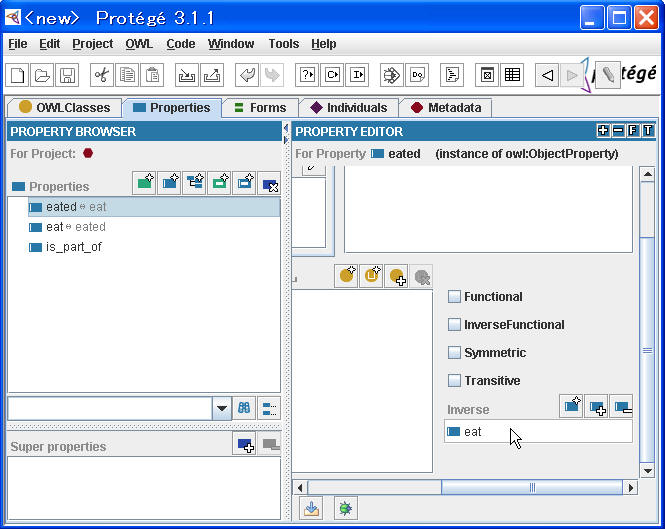Select the is_part_of property
Viewport: 665px width, 529px height.
pyautogui.click(x=73, y=247)
